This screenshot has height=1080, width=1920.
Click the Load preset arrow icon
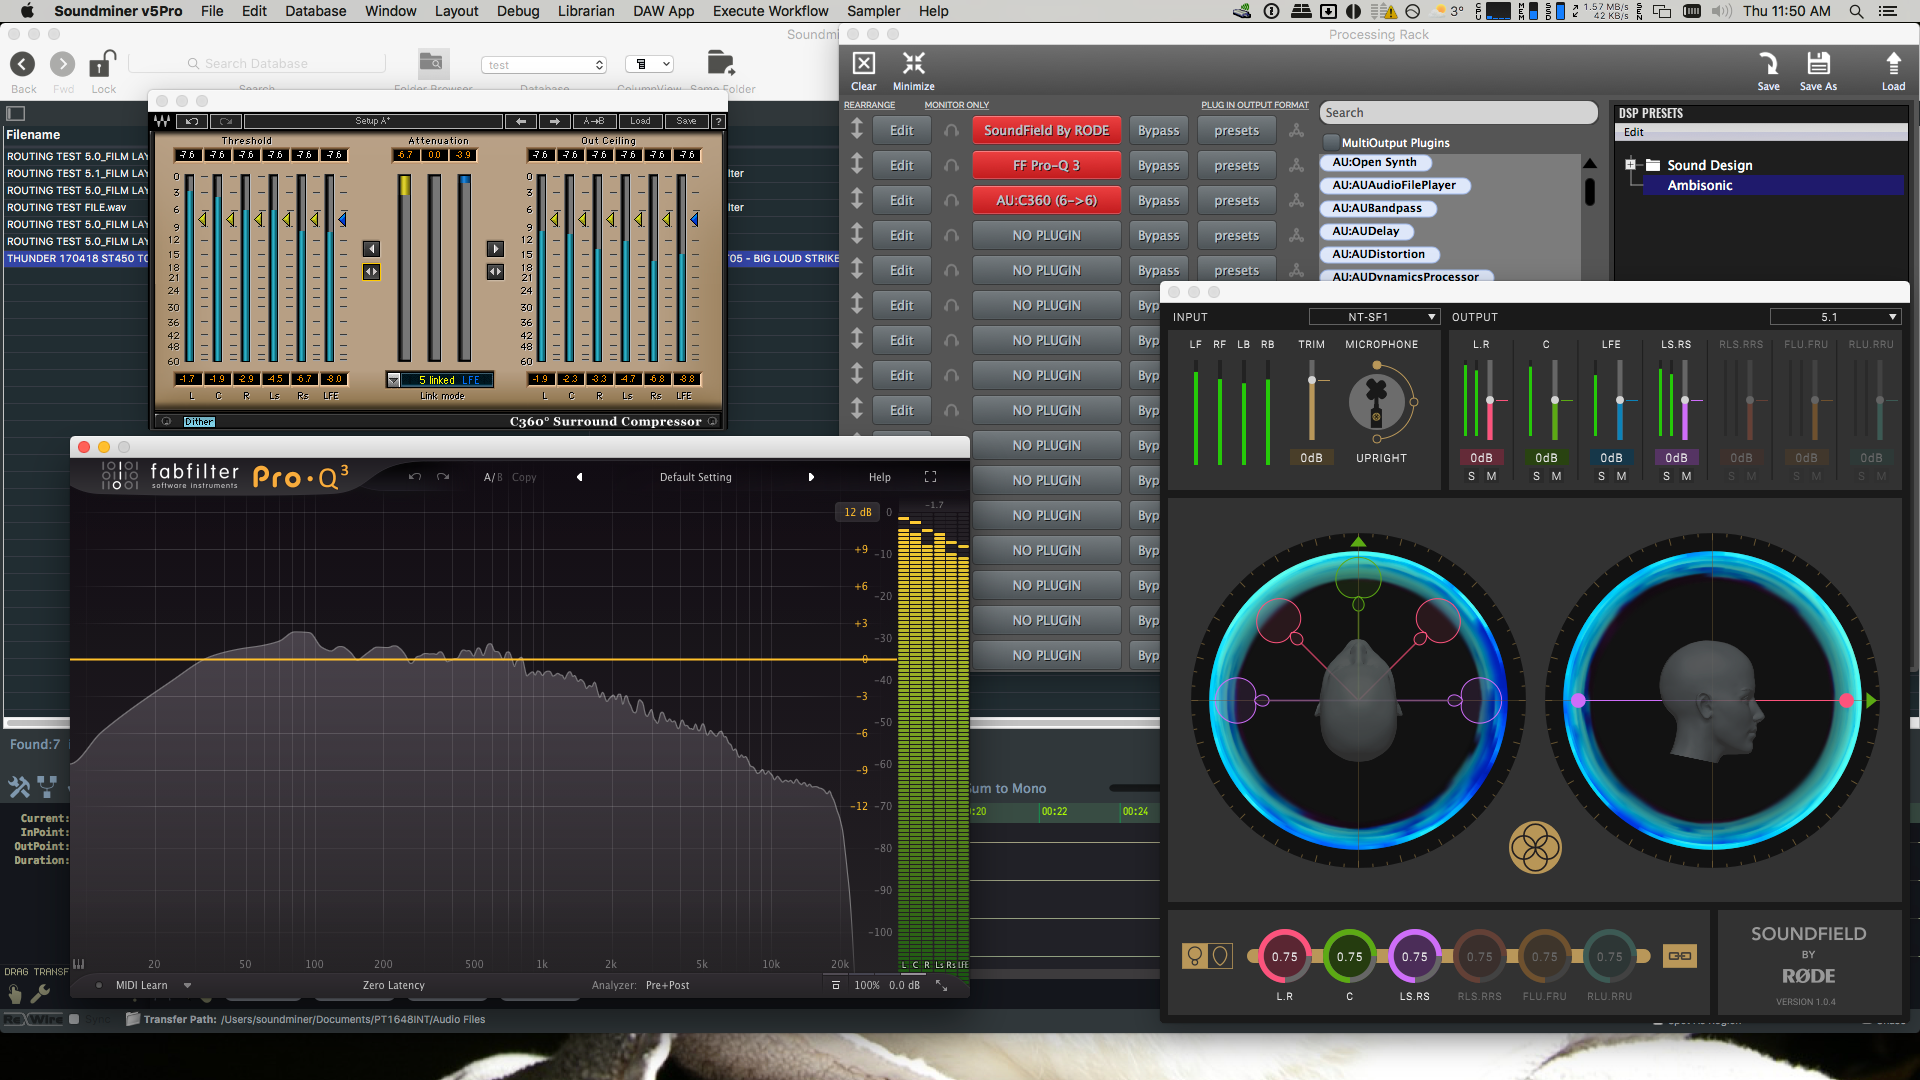coord(1892,65)
